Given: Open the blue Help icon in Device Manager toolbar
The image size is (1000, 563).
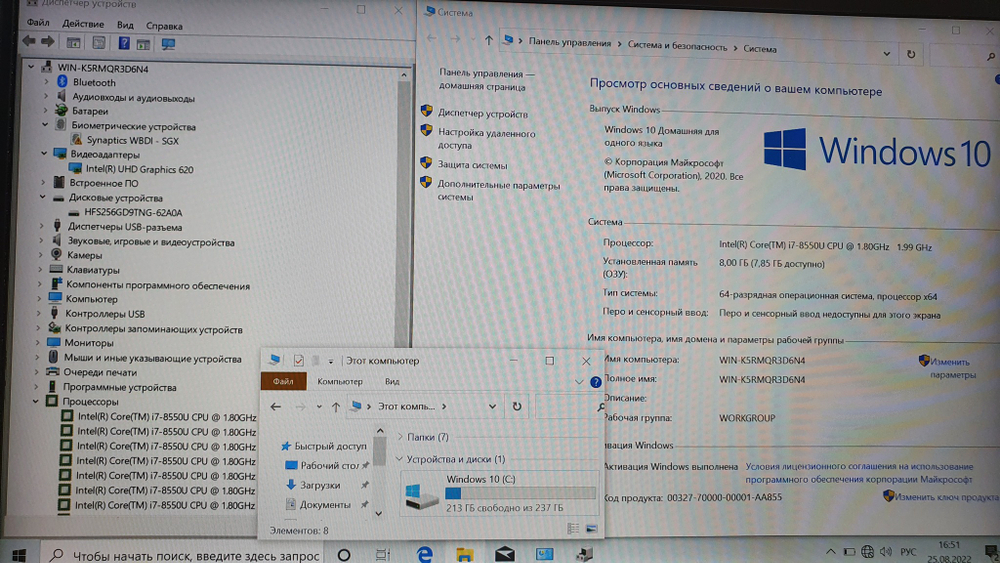Looking at the screenshot, I should click(x=124, y=43).
